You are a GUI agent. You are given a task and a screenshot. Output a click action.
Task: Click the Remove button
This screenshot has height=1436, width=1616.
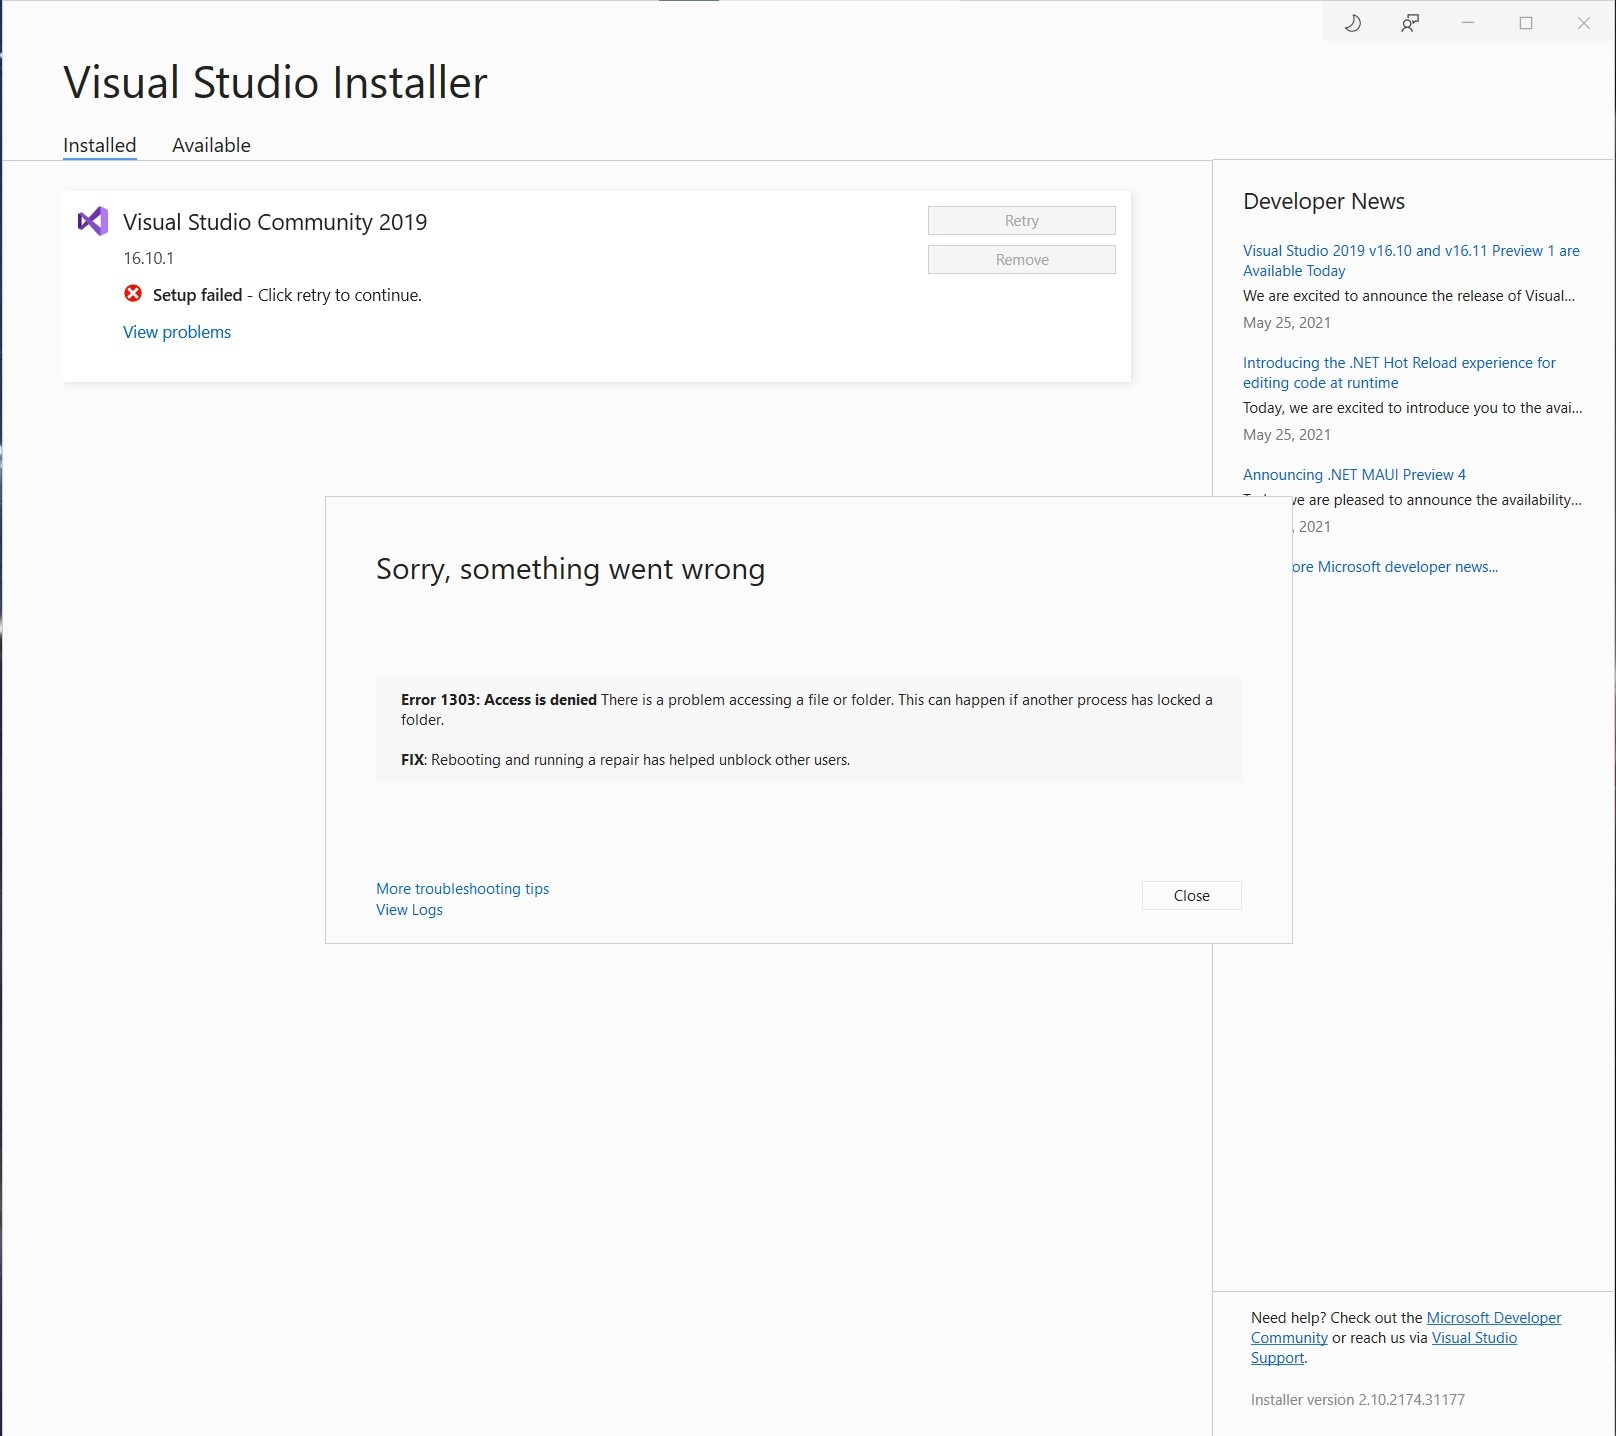pyautogui.click(x=1021, y=259)
